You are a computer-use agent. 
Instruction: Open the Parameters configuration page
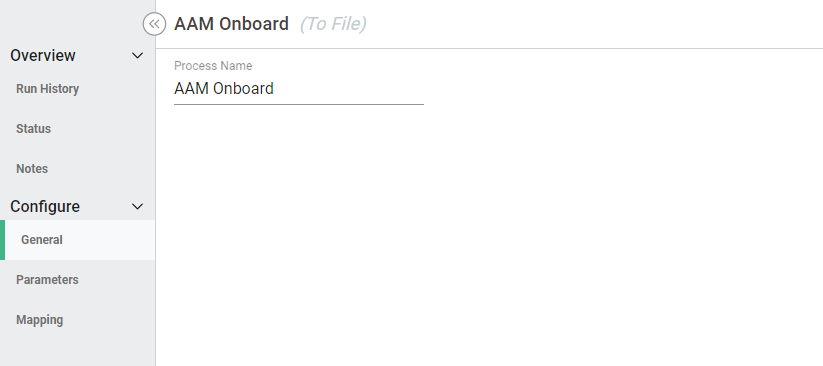tap(47, 280)
